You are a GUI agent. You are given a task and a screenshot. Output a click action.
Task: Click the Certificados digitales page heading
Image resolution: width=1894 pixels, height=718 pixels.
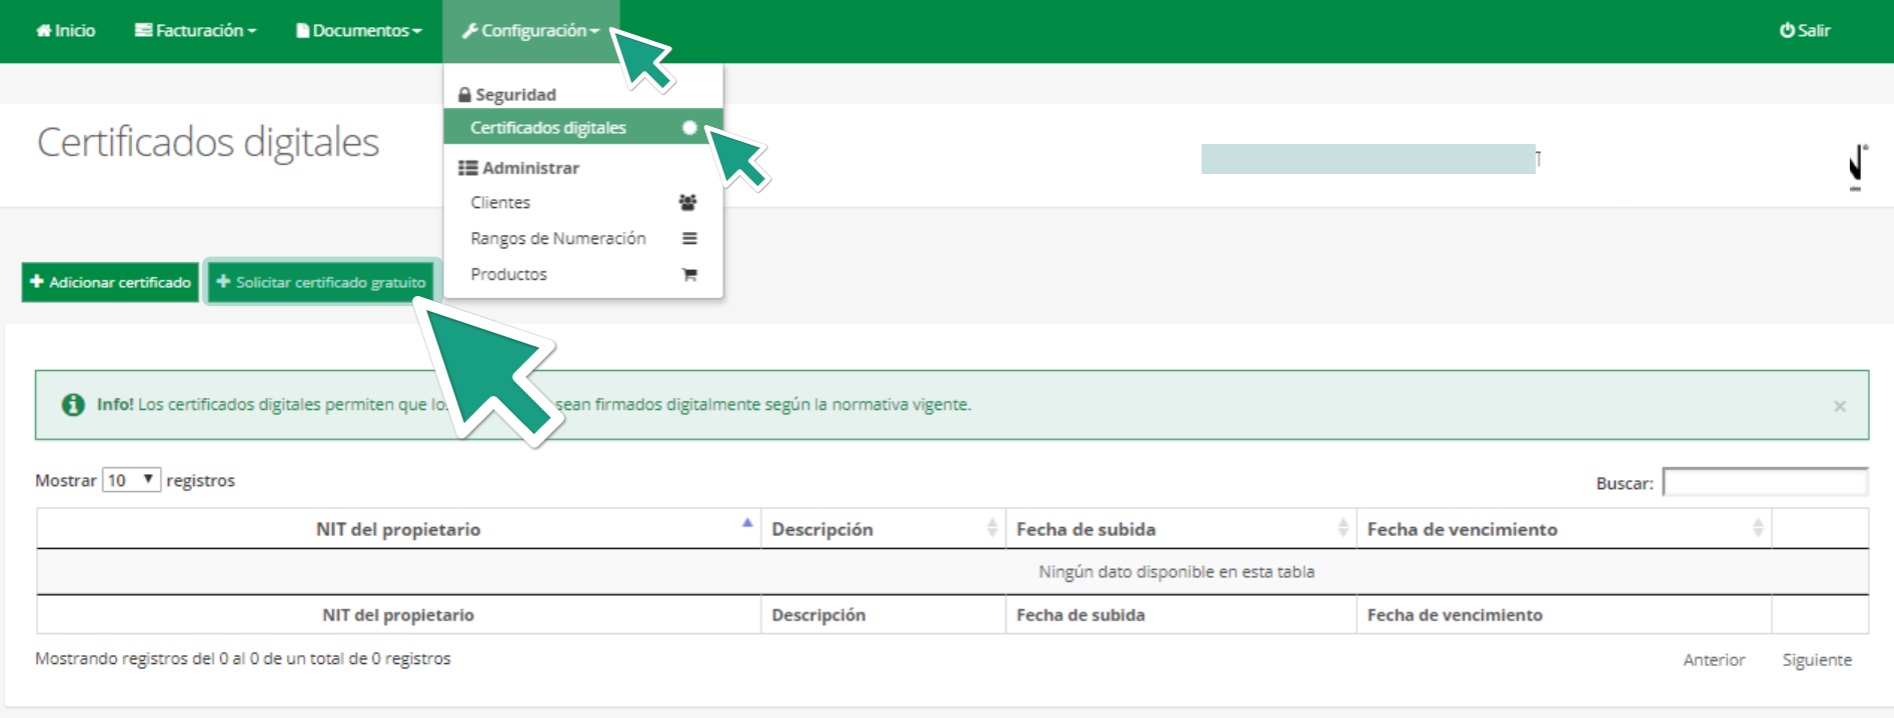[x=208, y=142]
